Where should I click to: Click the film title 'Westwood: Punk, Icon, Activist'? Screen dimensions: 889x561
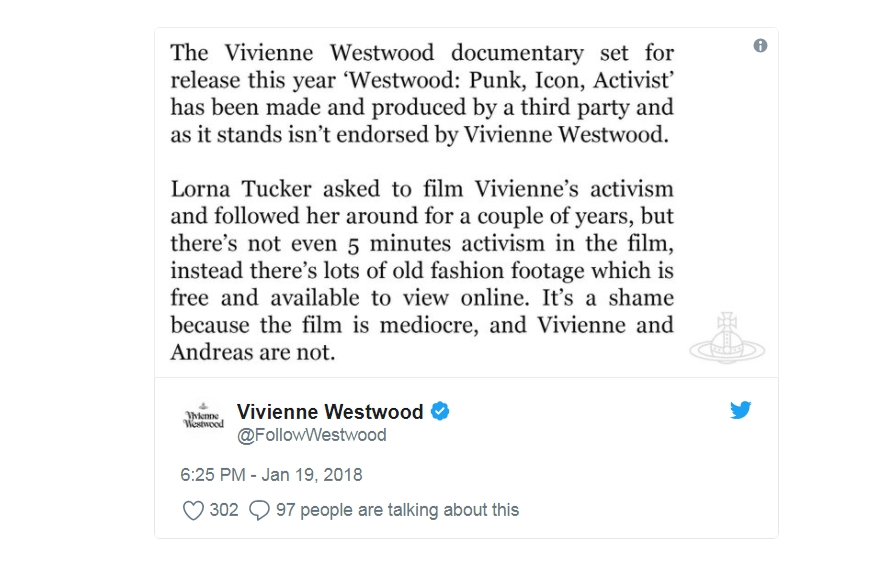509,80
